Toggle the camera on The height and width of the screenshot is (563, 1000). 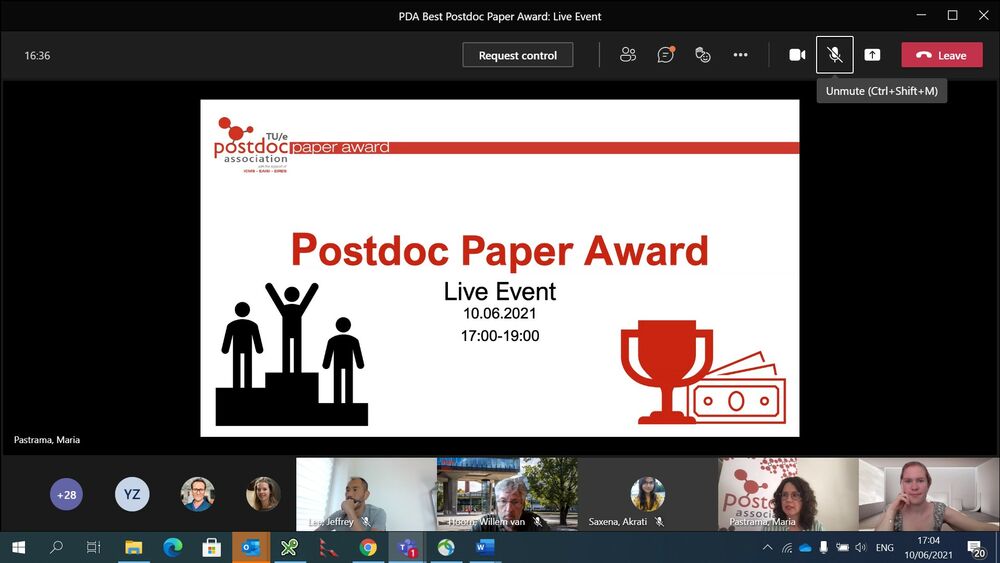click(797, 55)
